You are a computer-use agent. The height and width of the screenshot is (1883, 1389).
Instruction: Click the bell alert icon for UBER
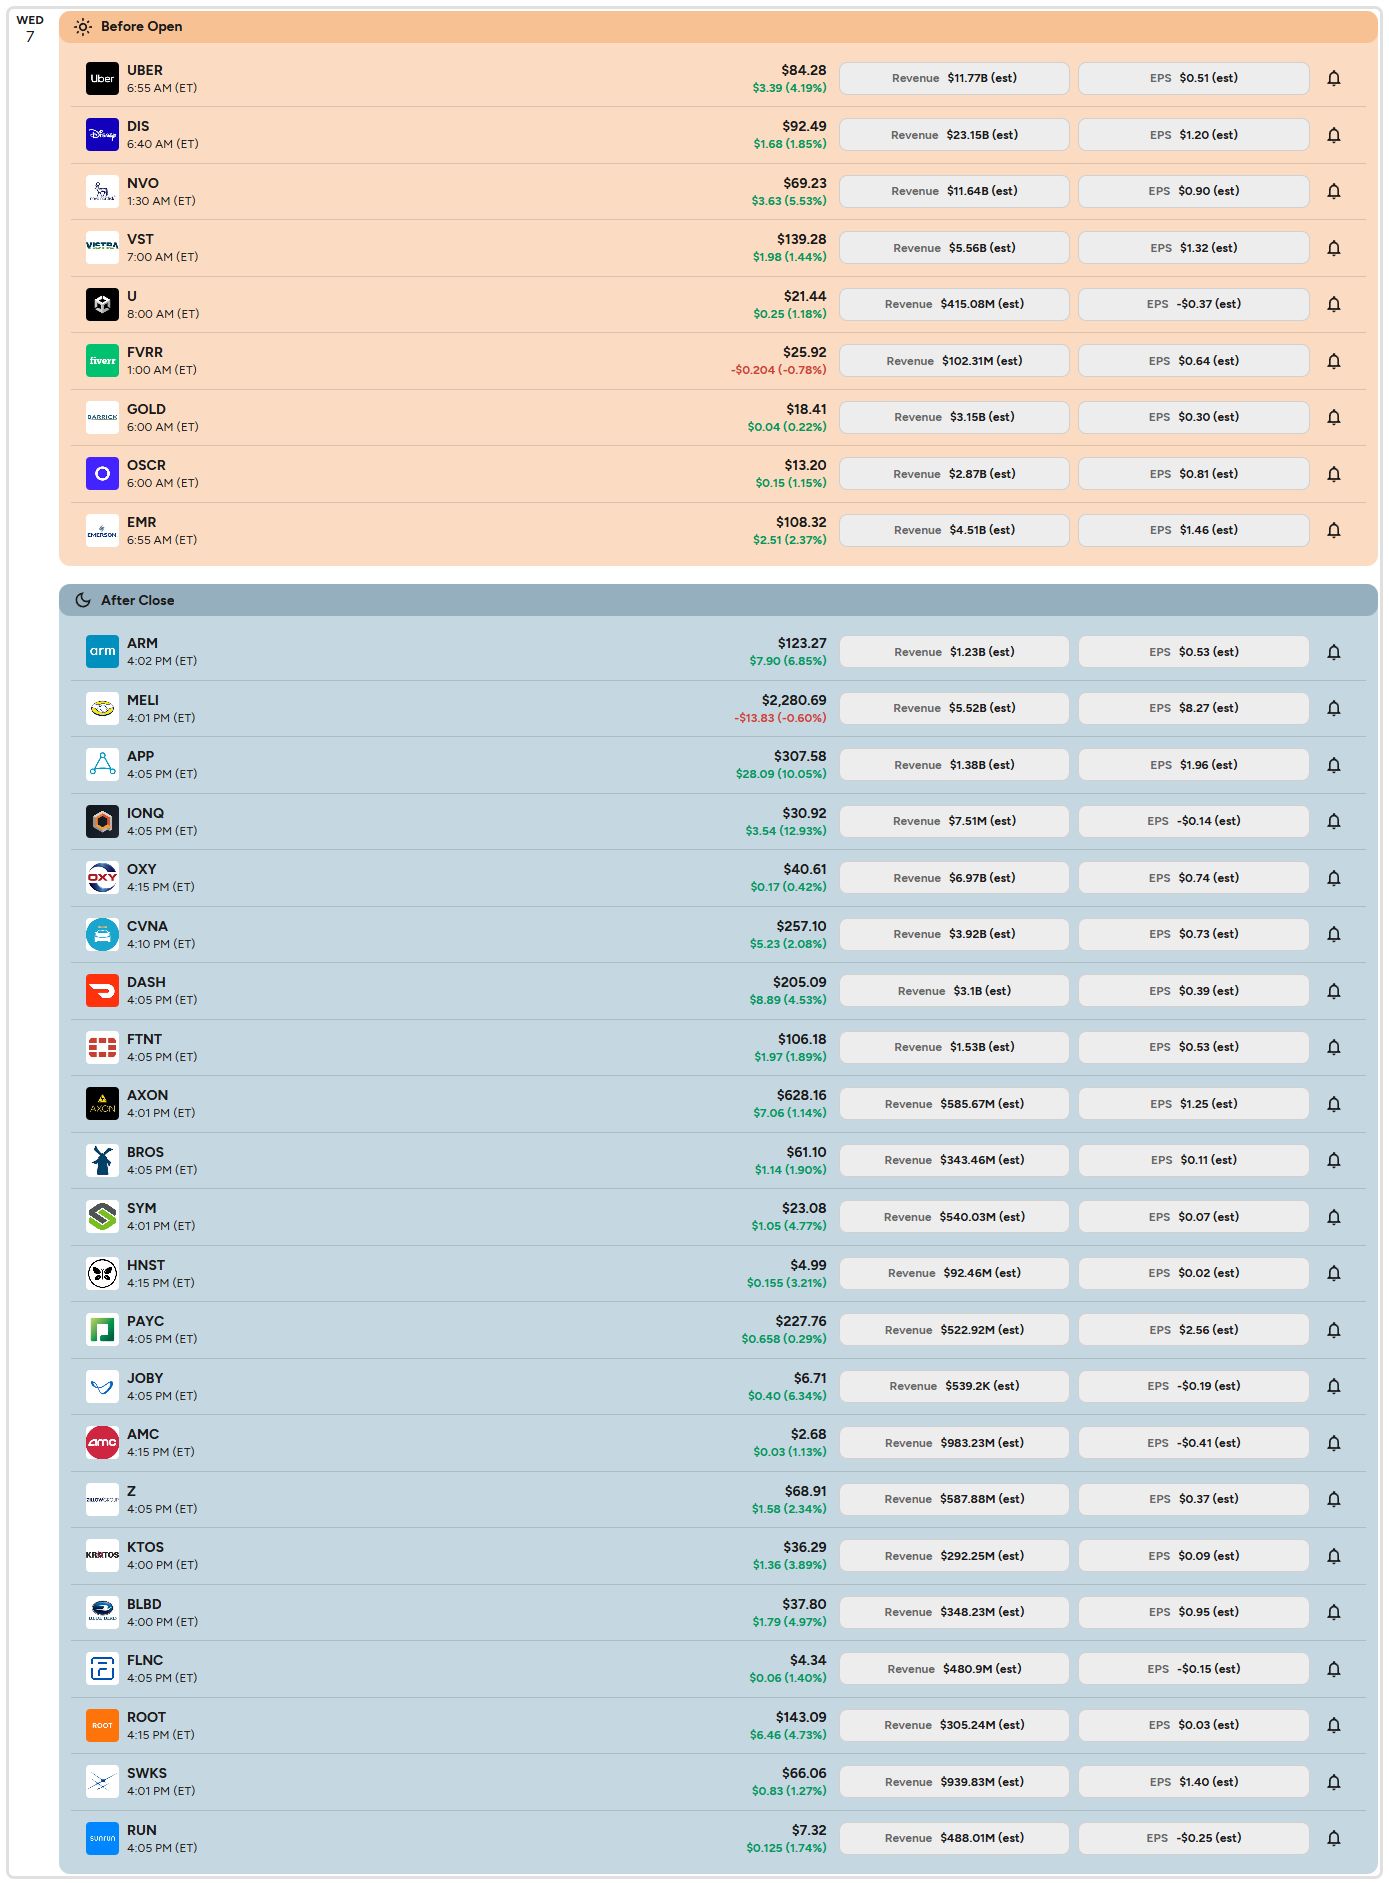[x=1333, y=78]
